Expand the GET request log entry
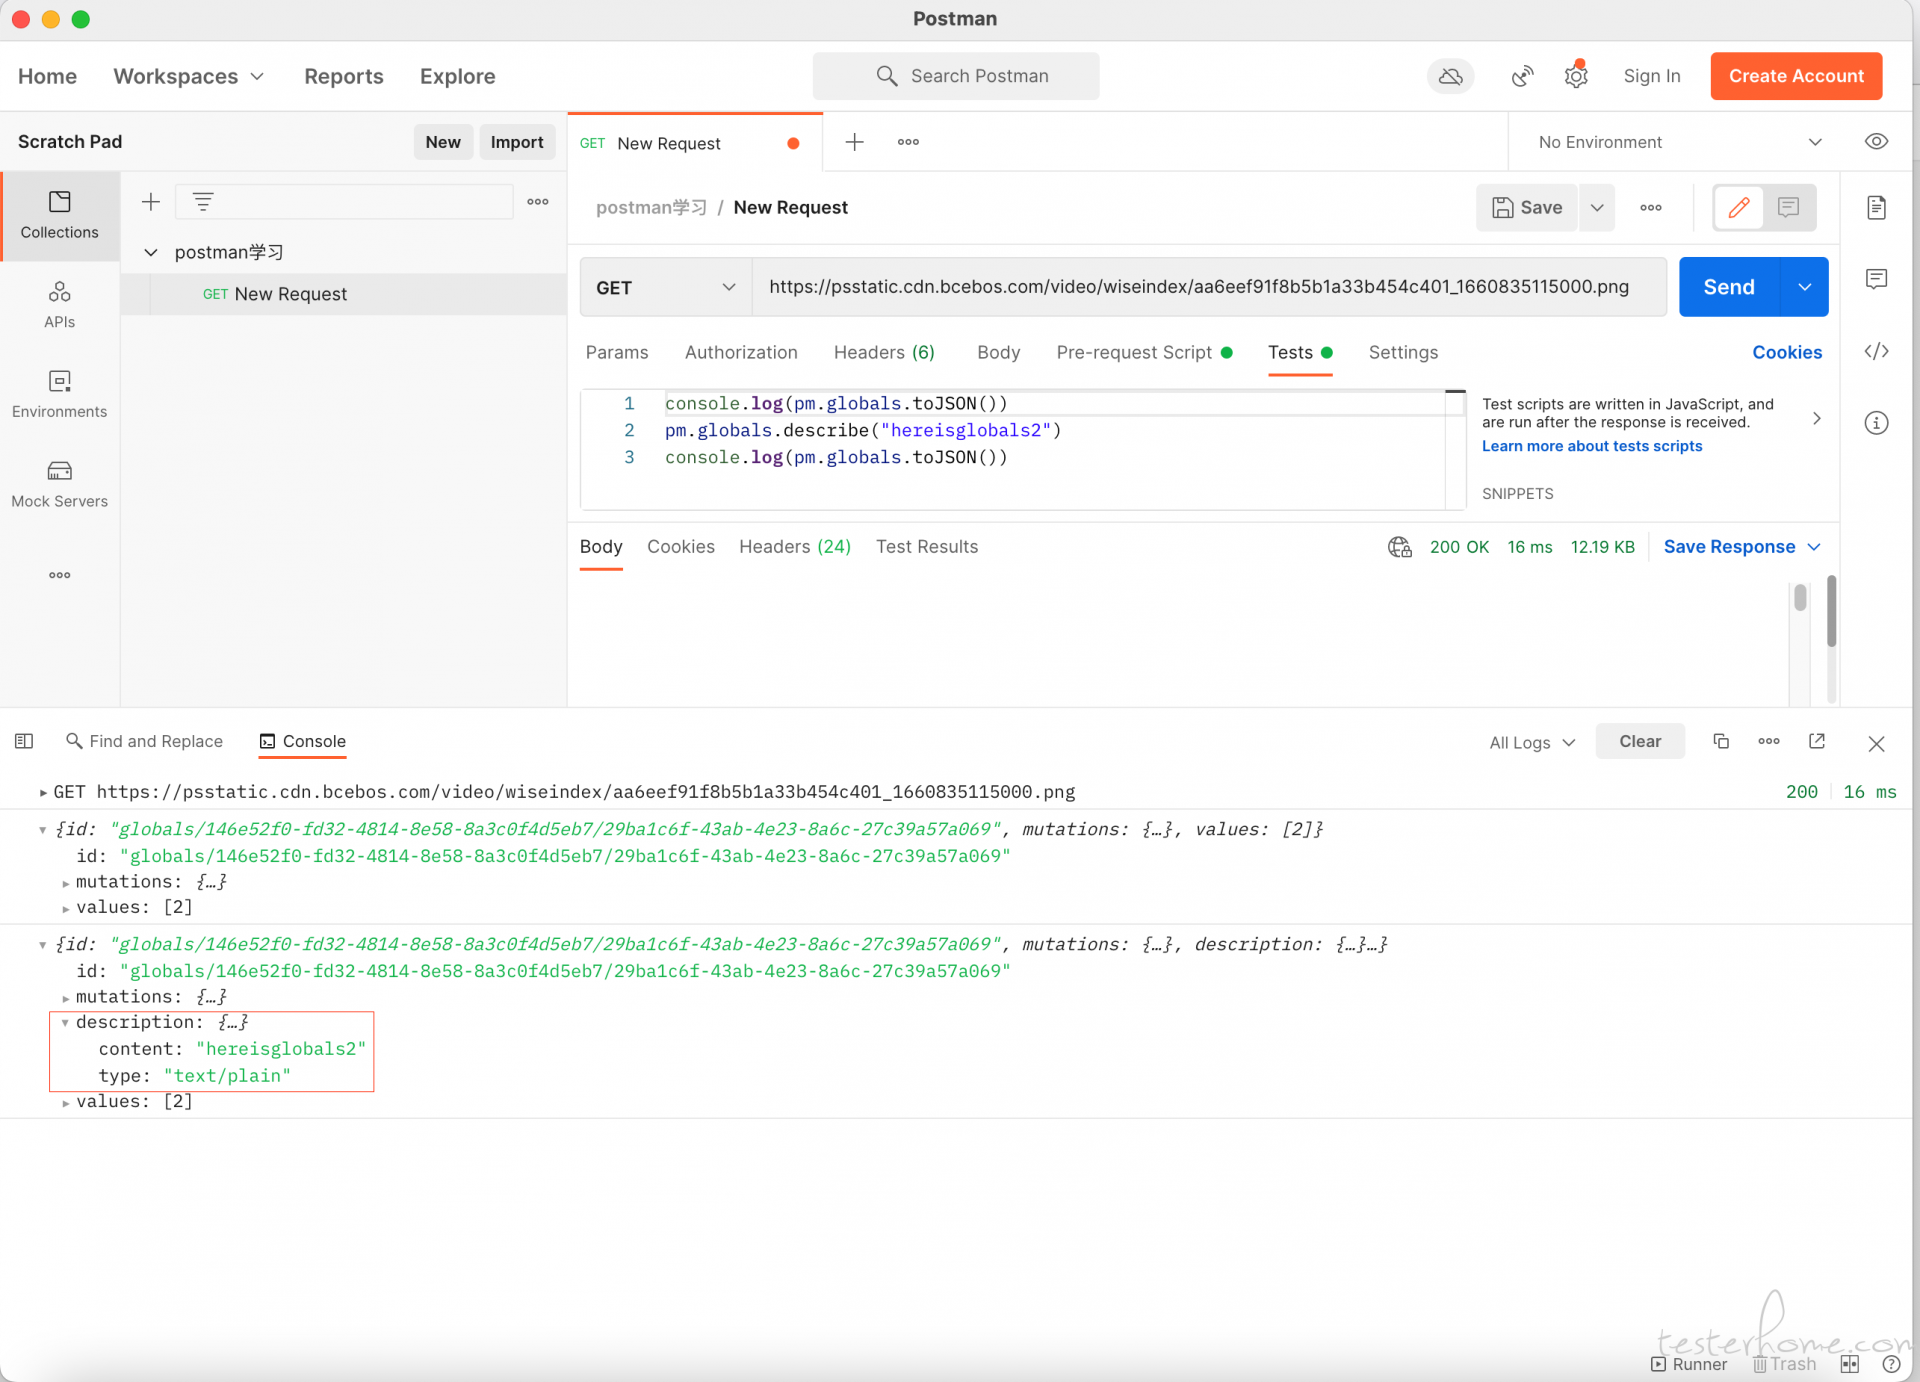The width and height of the screenshot is (1920, 1382). tap(43, 792)
